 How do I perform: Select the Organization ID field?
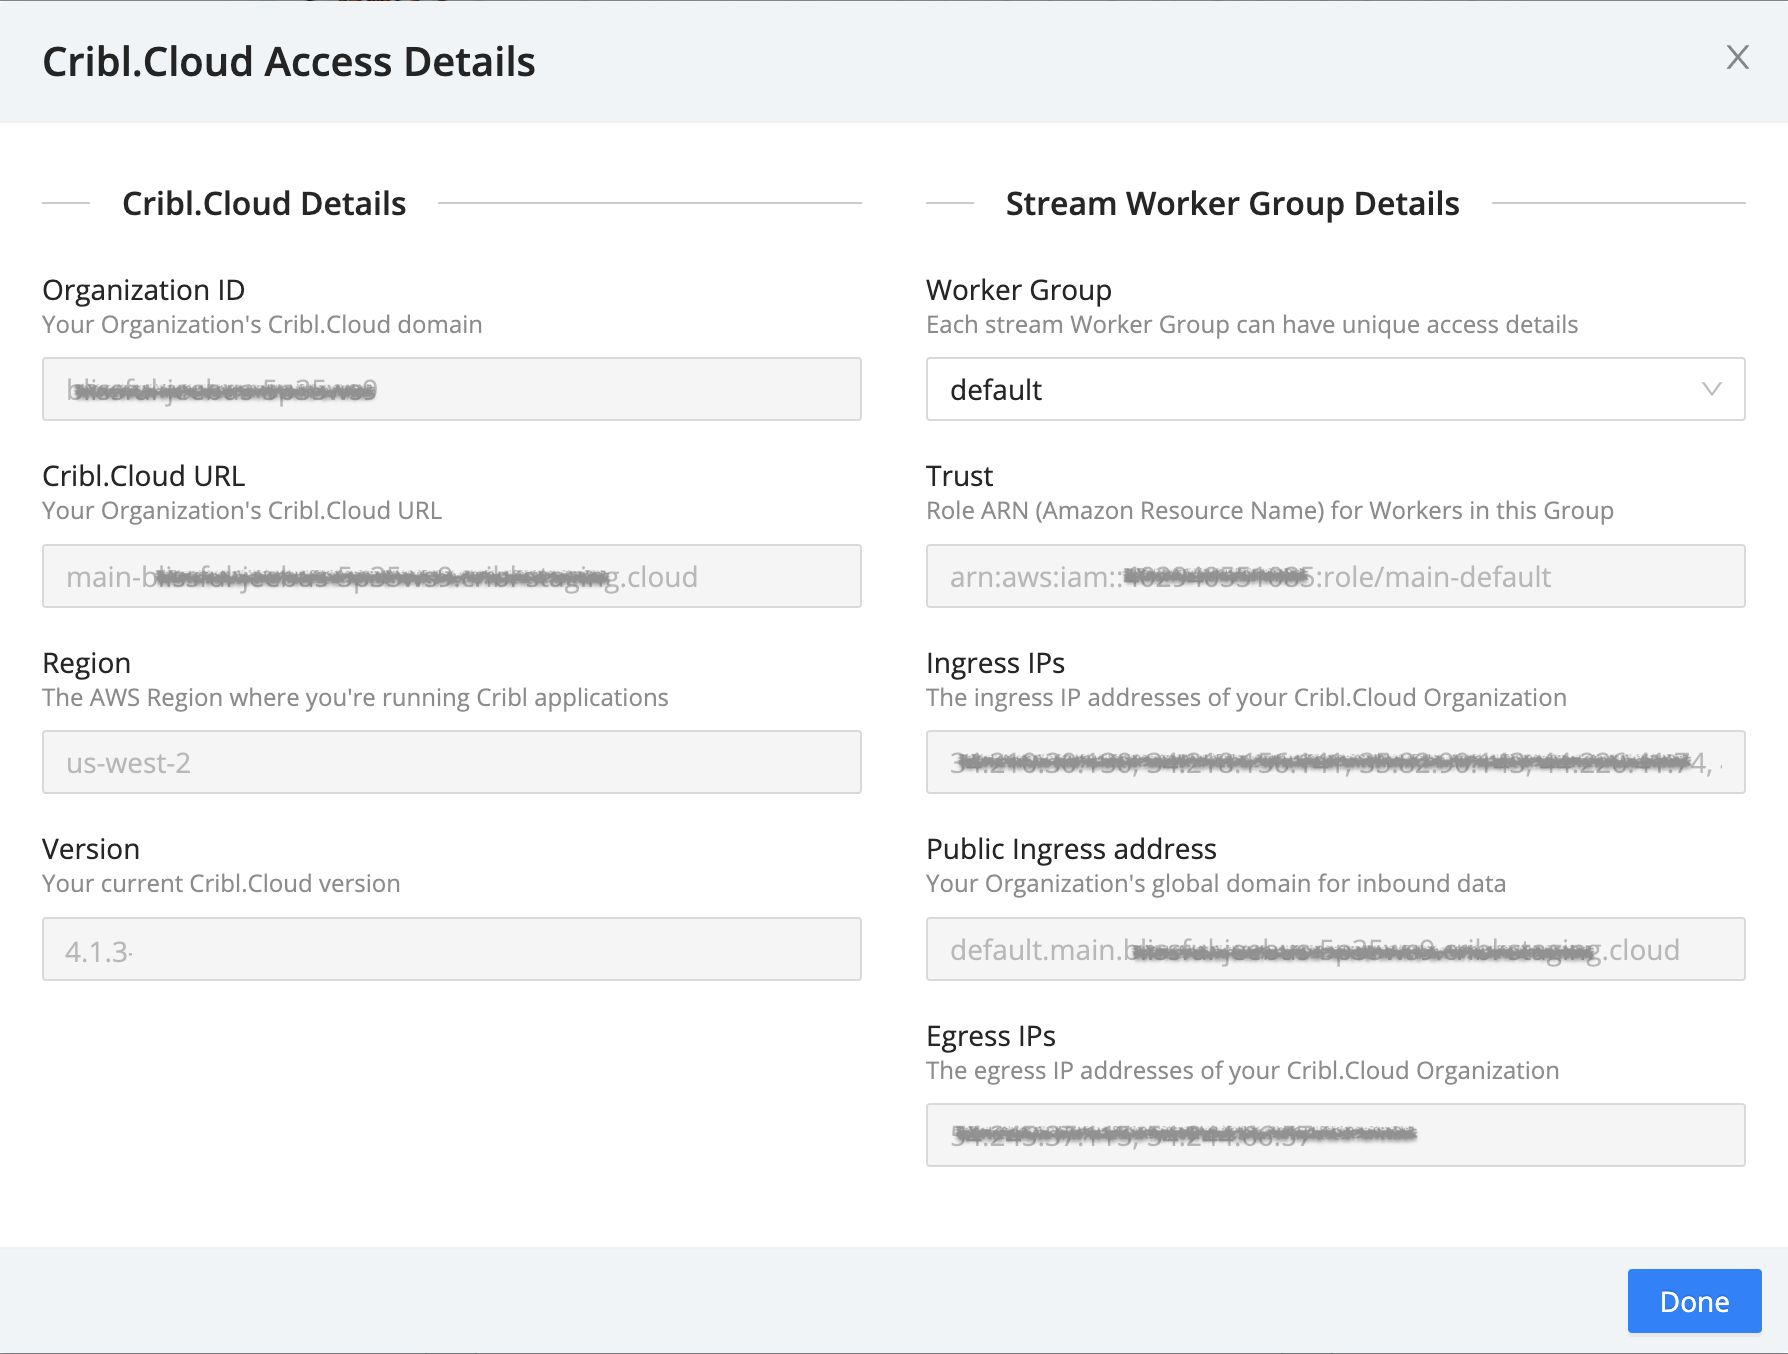451,390
